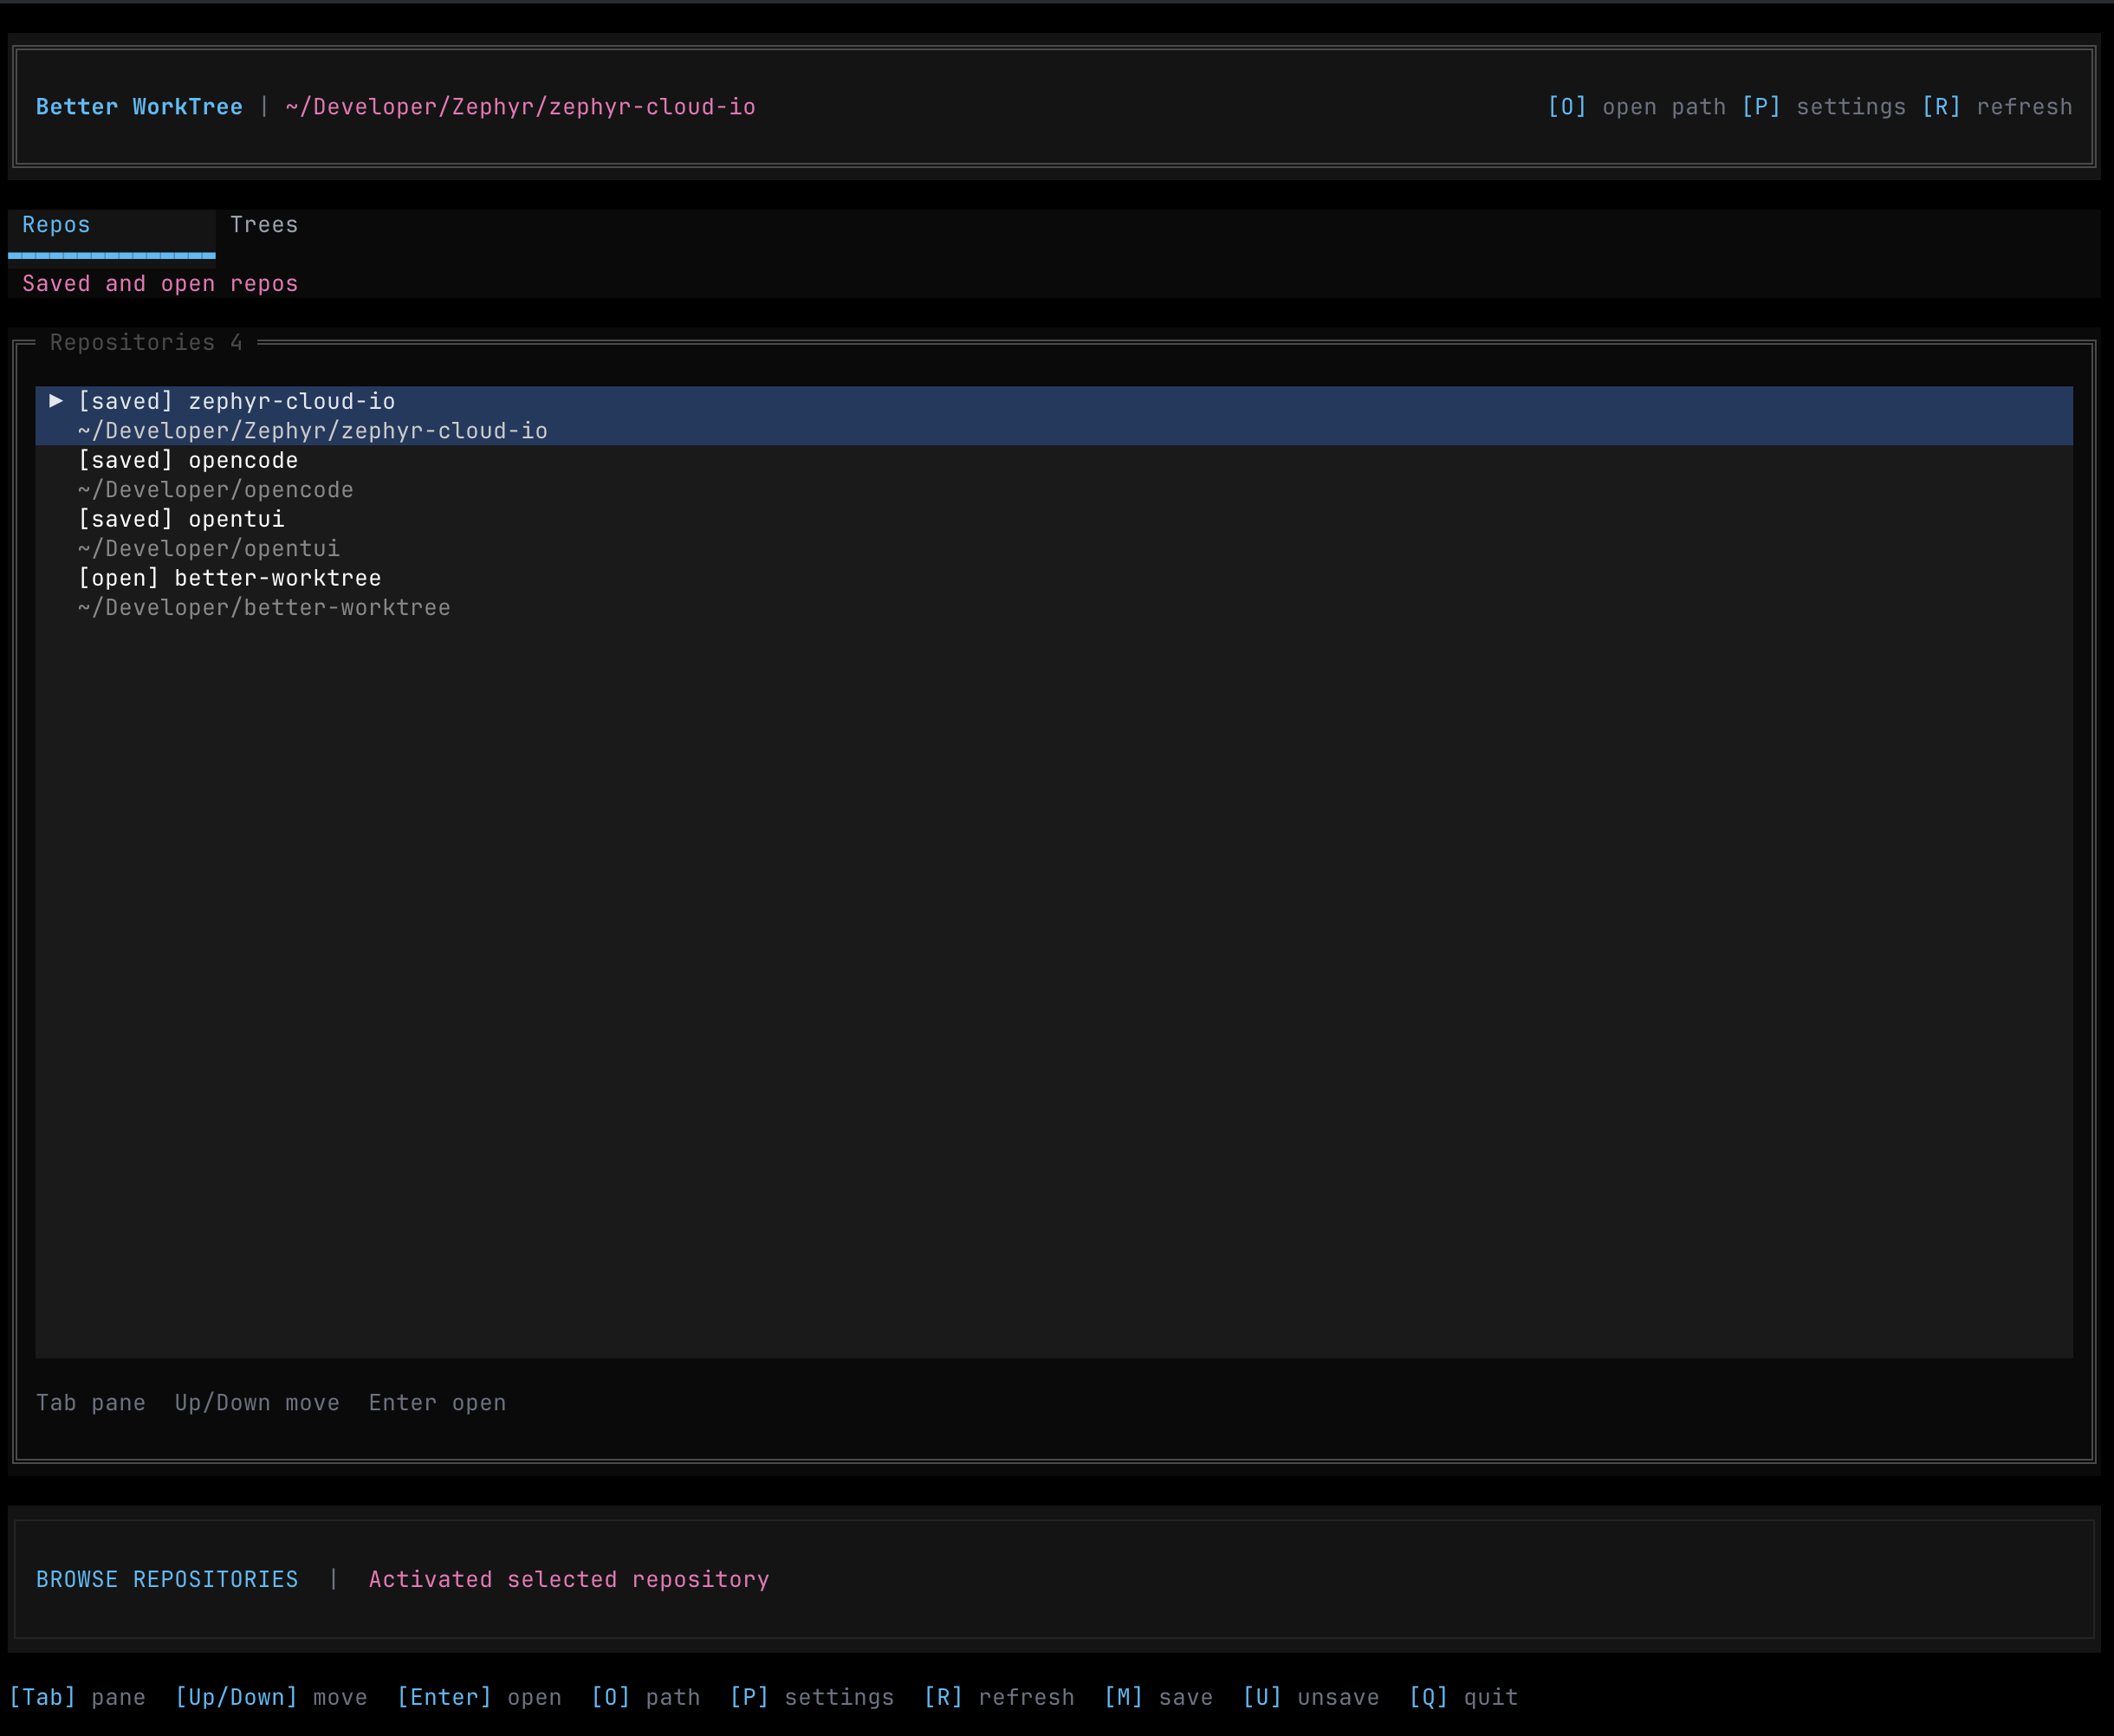Click the BROWSE REPOSITORIES status label
The height and width of the screenshot is (1736, 2114).
[167, 1579]
